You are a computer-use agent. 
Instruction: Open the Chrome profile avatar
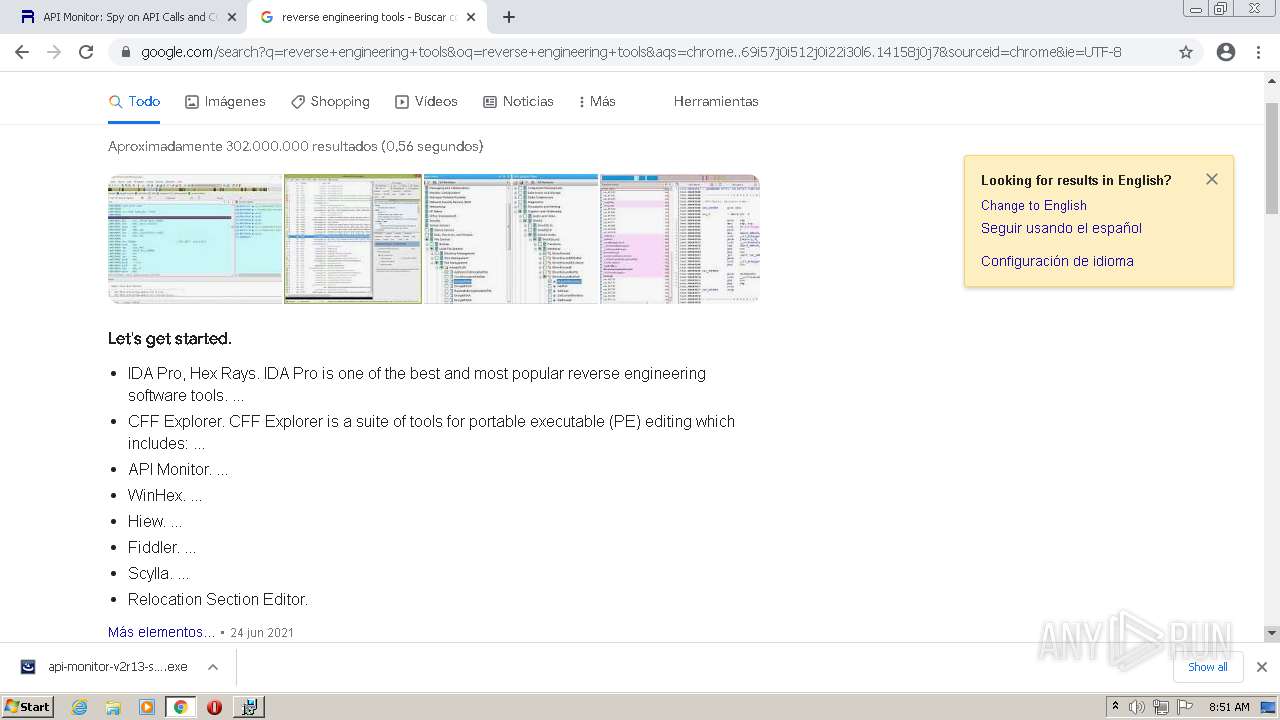click(1226, 52)
